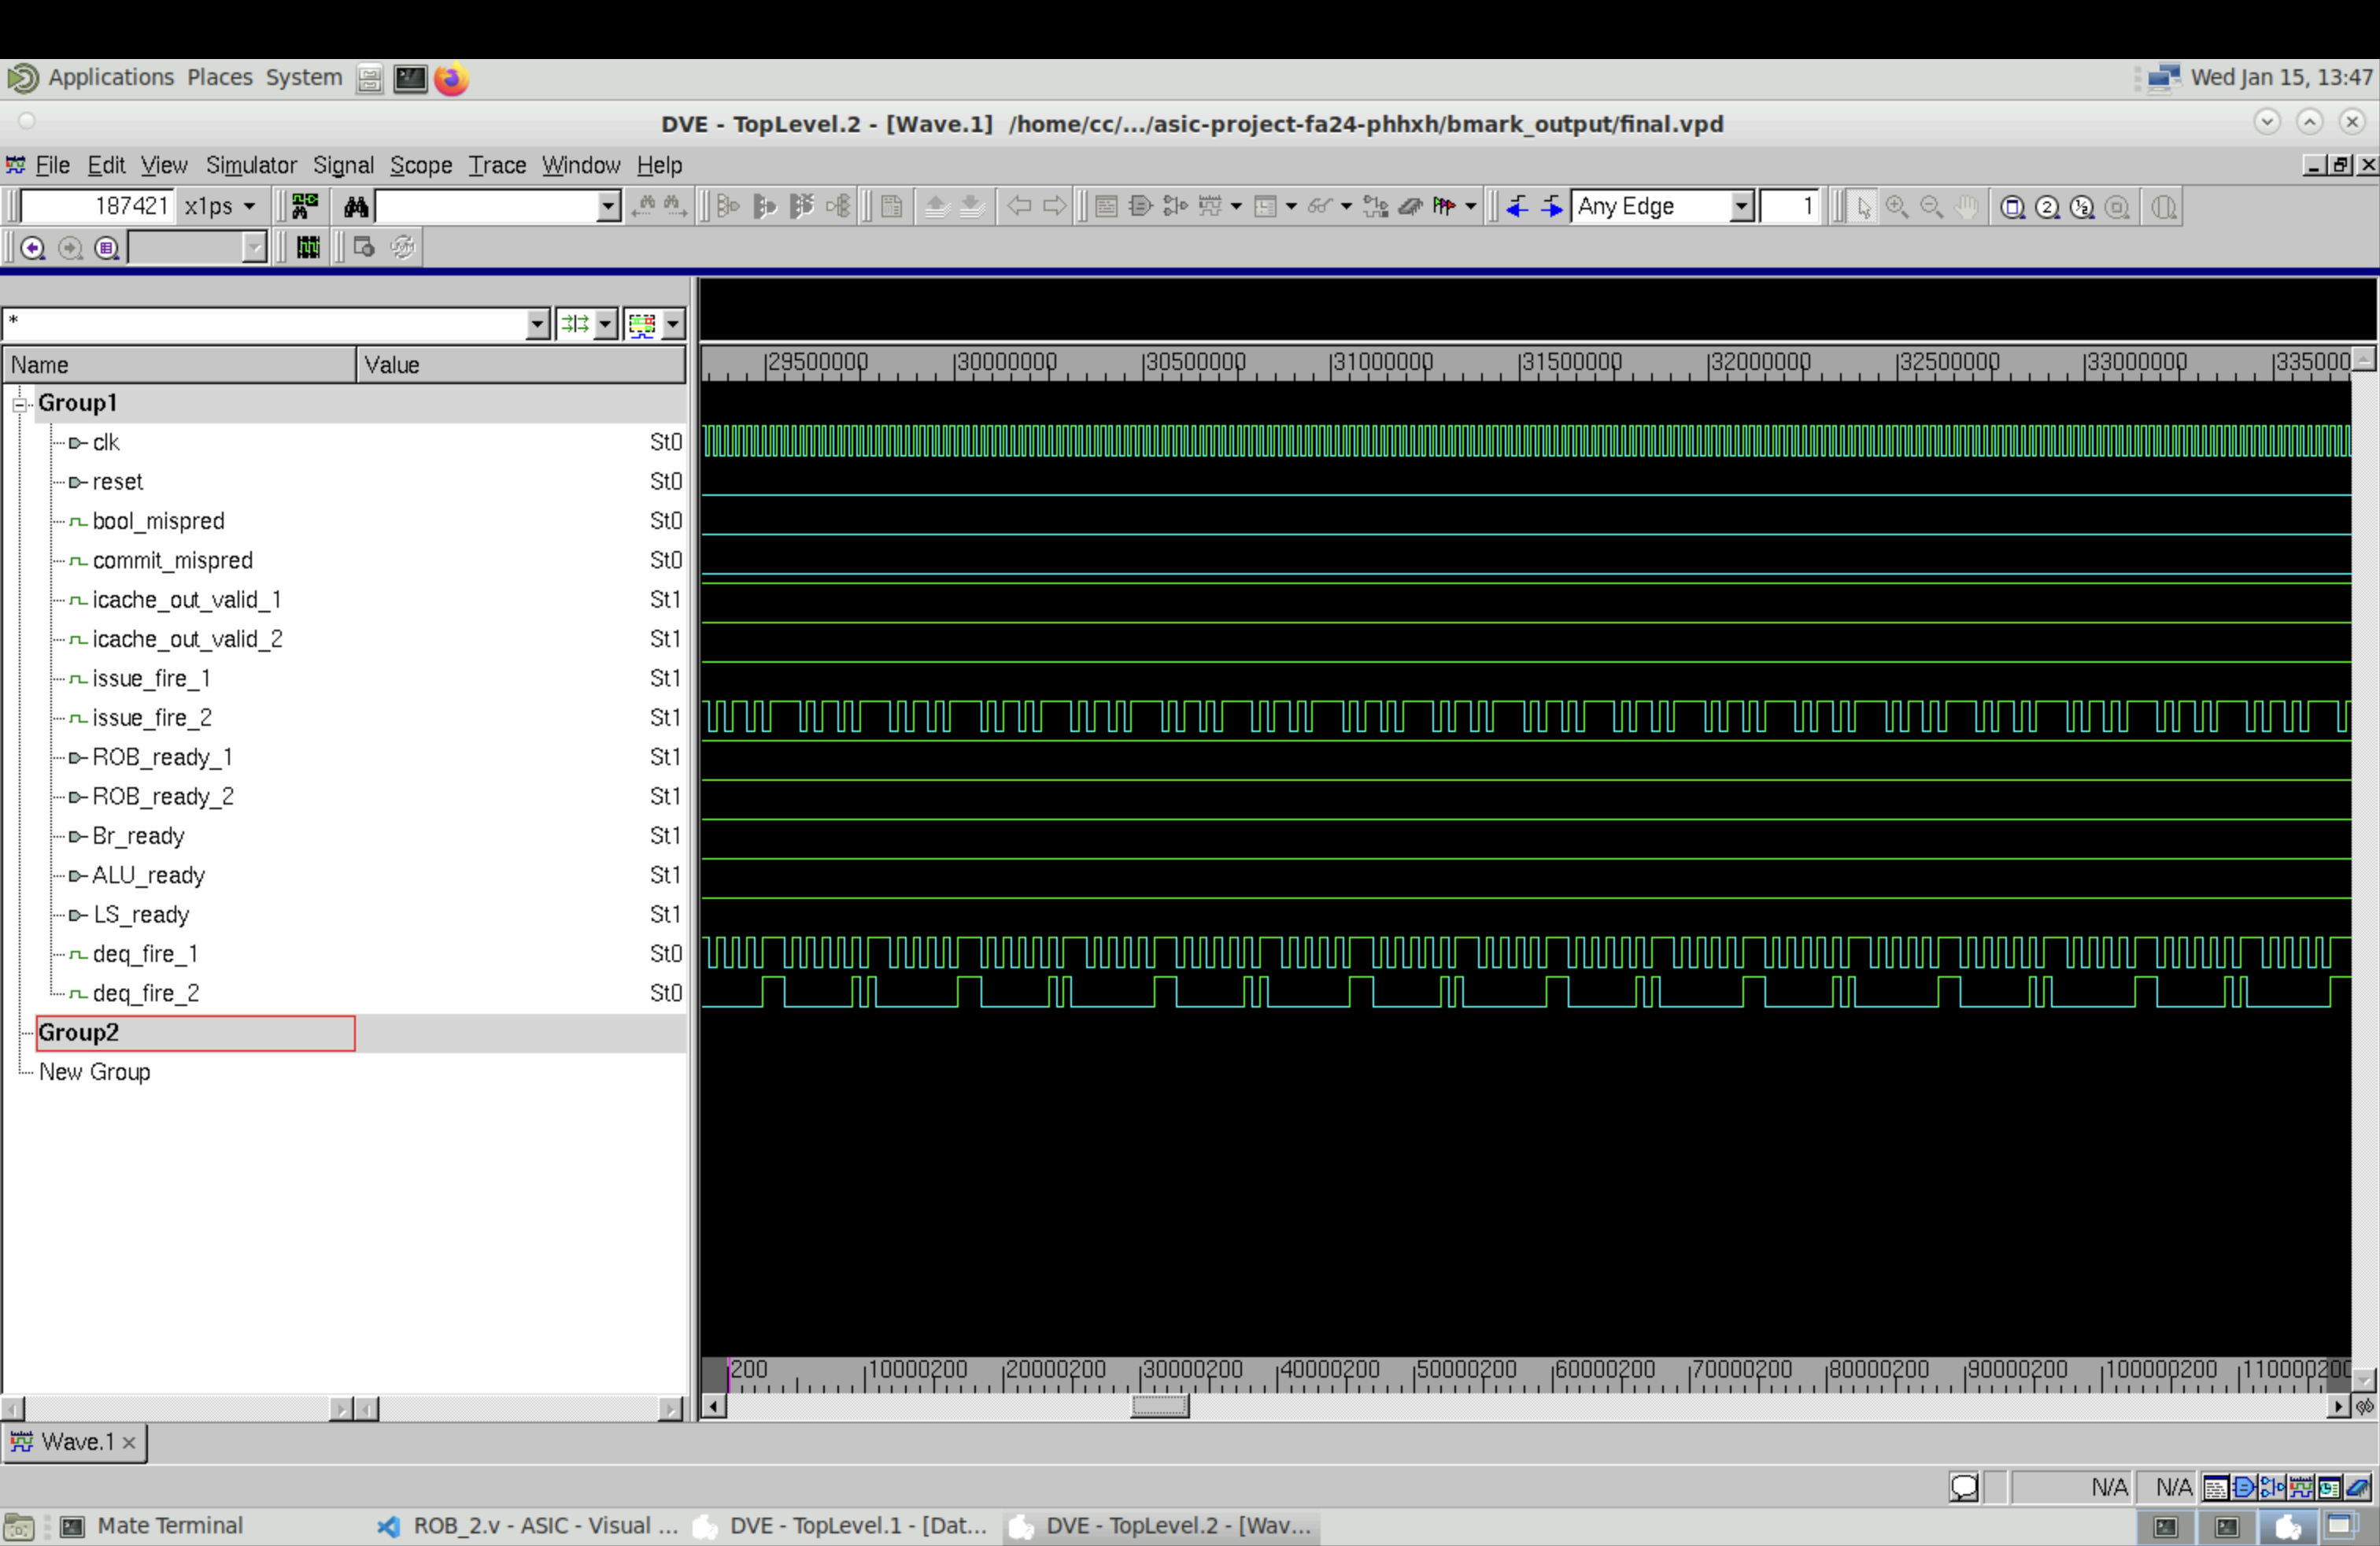2380x1546 pixels.
Task: Open the schematic gate view toolbar icon
Action: pos(1140,207)
